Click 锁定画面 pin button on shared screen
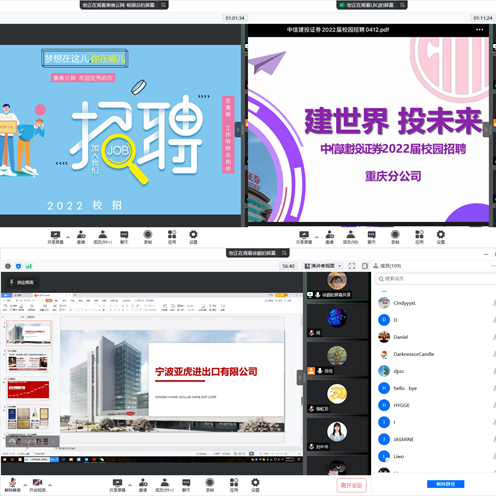Screen dimensions: 496x496 [x=22, y=282]
